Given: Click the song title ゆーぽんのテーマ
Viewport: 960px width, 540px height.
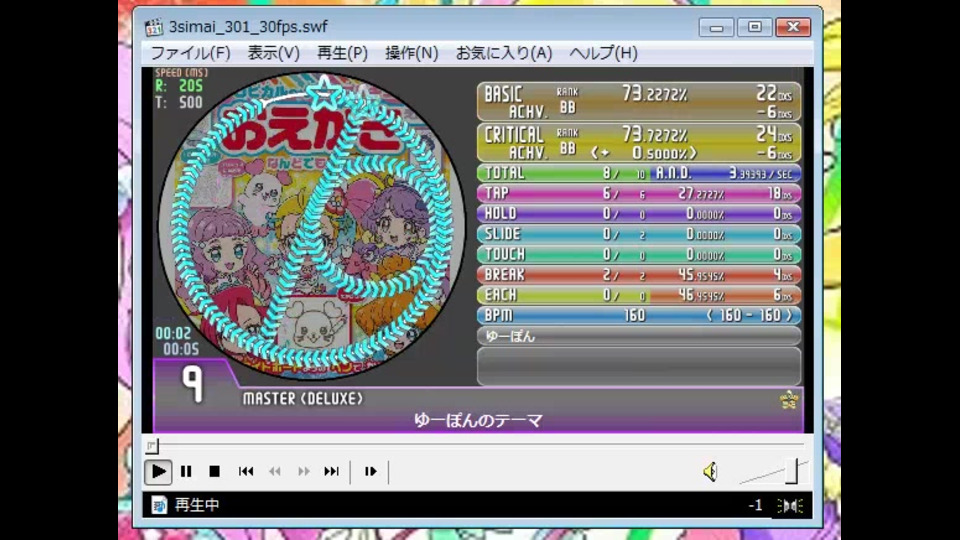Looking at the screenshot, I should [x=478, y=421].
